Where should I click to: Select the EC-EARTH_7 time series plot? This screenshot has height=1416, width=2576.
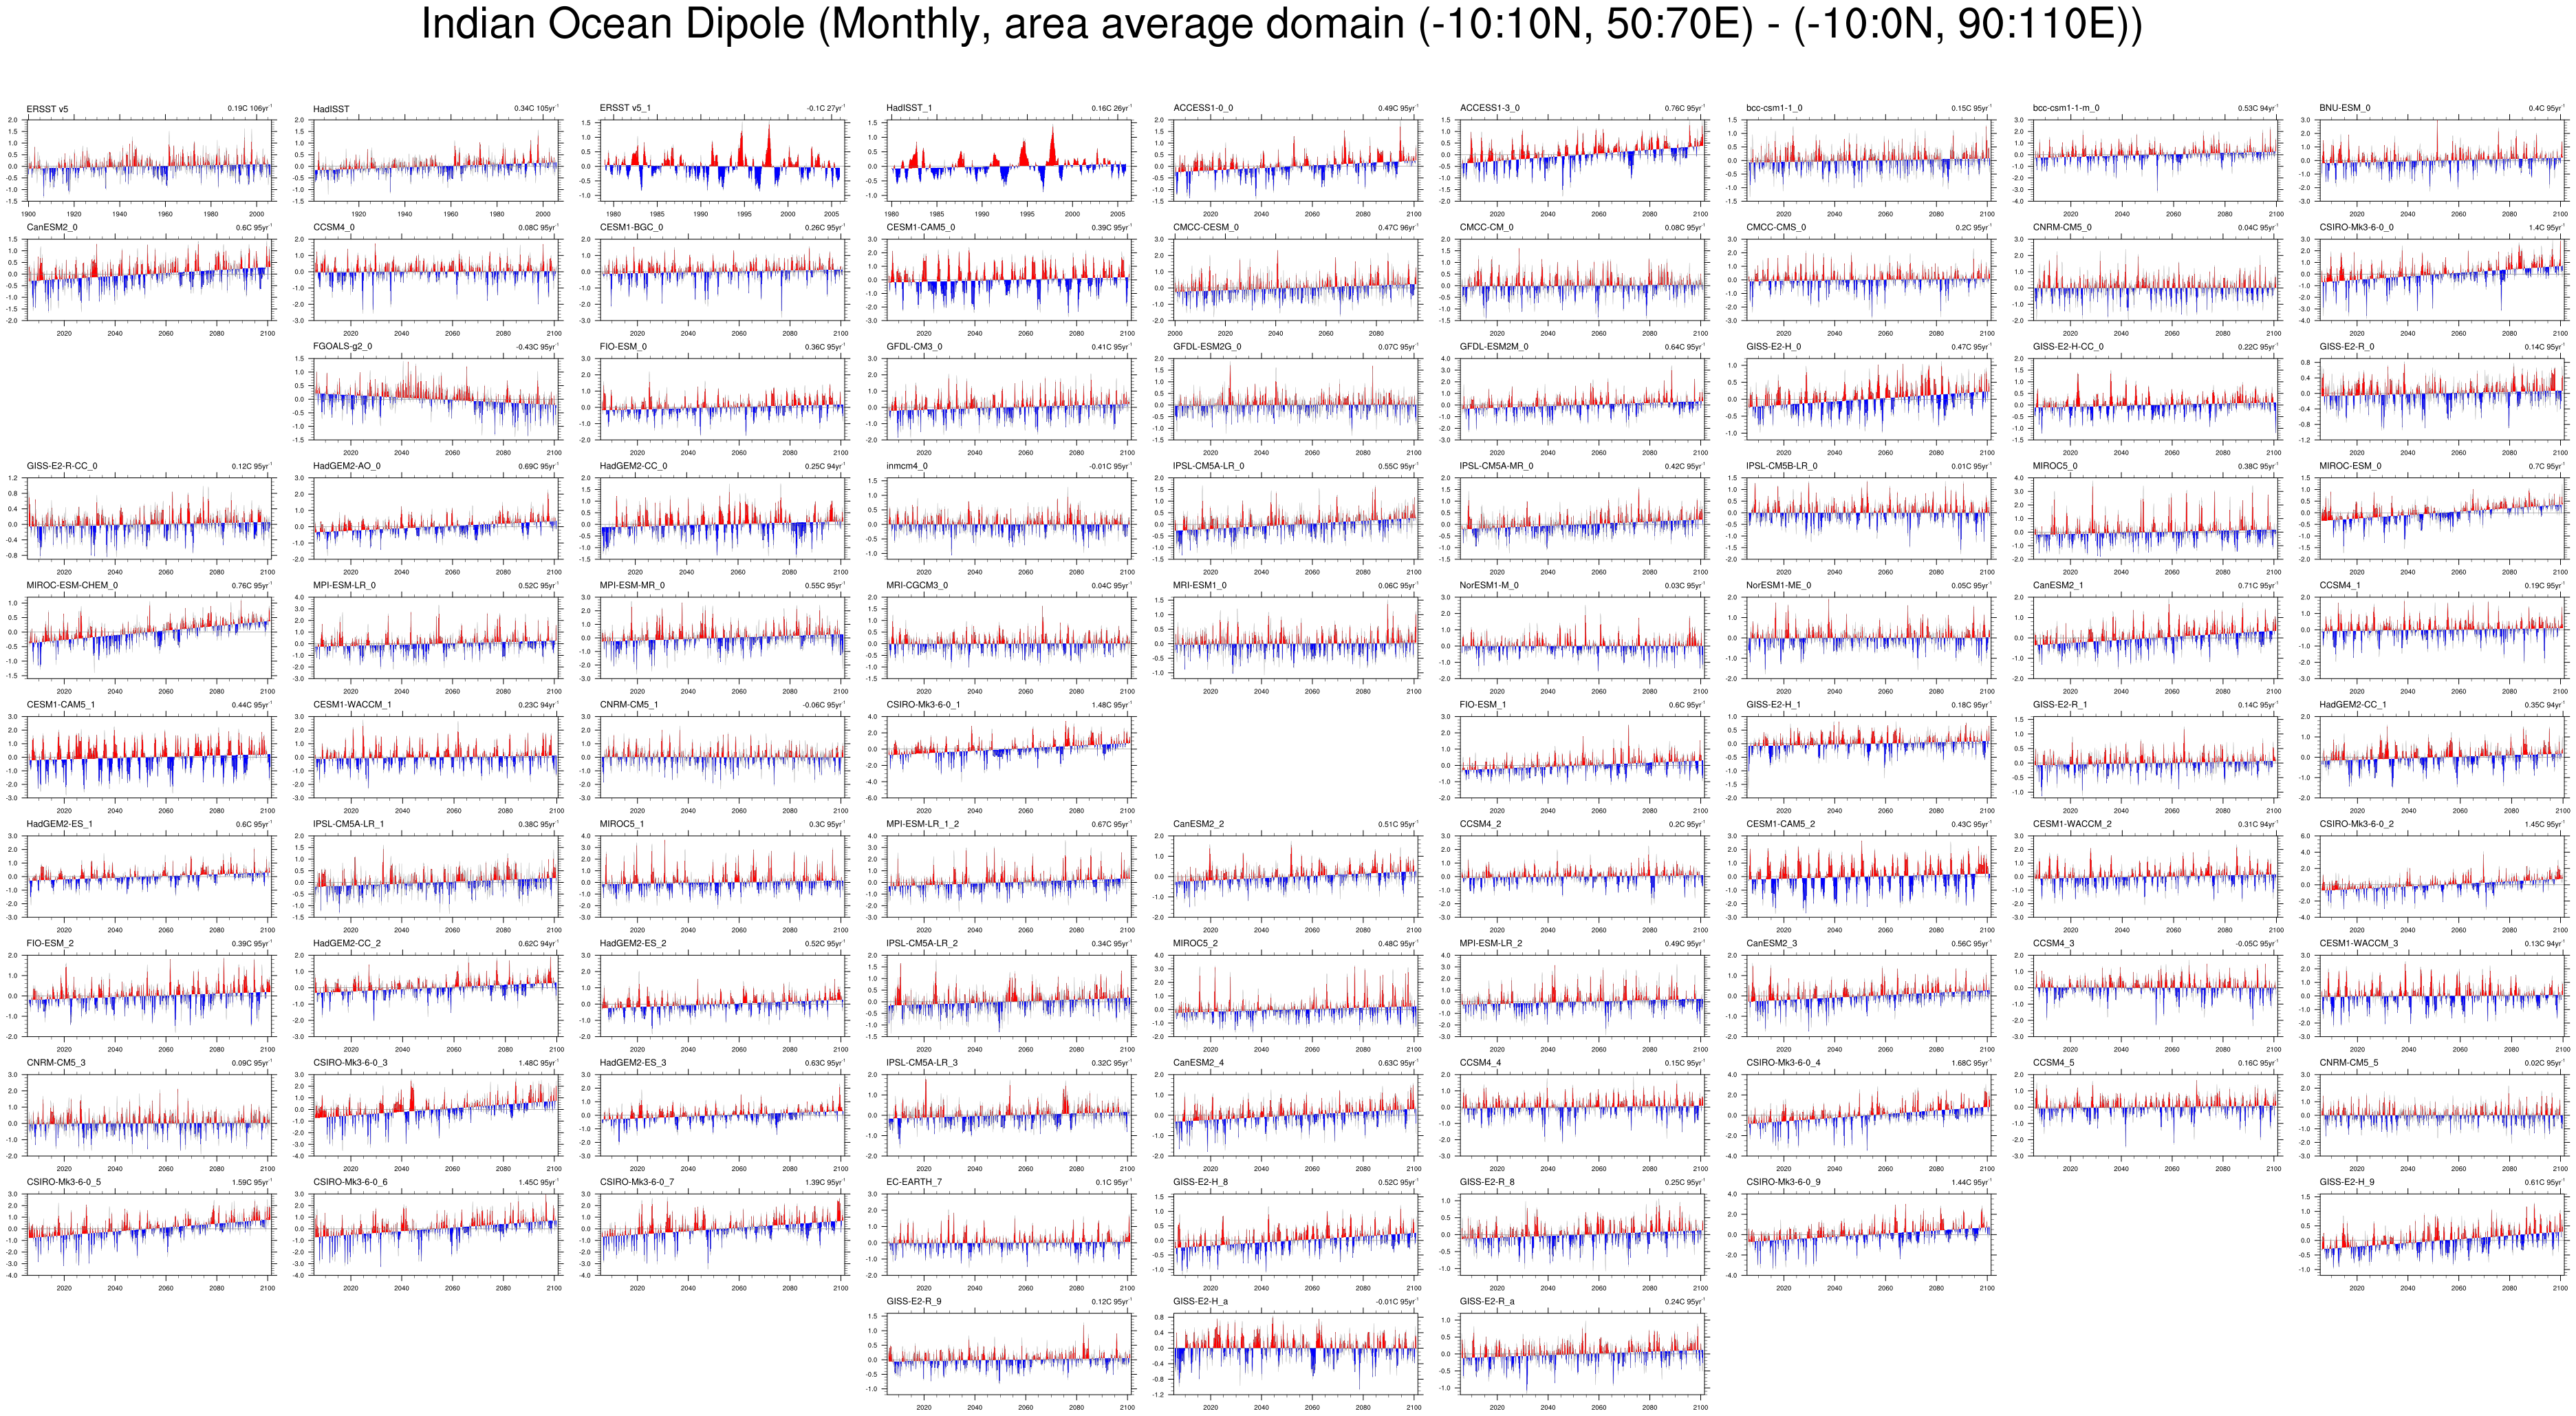[x=1009, y=1234]
